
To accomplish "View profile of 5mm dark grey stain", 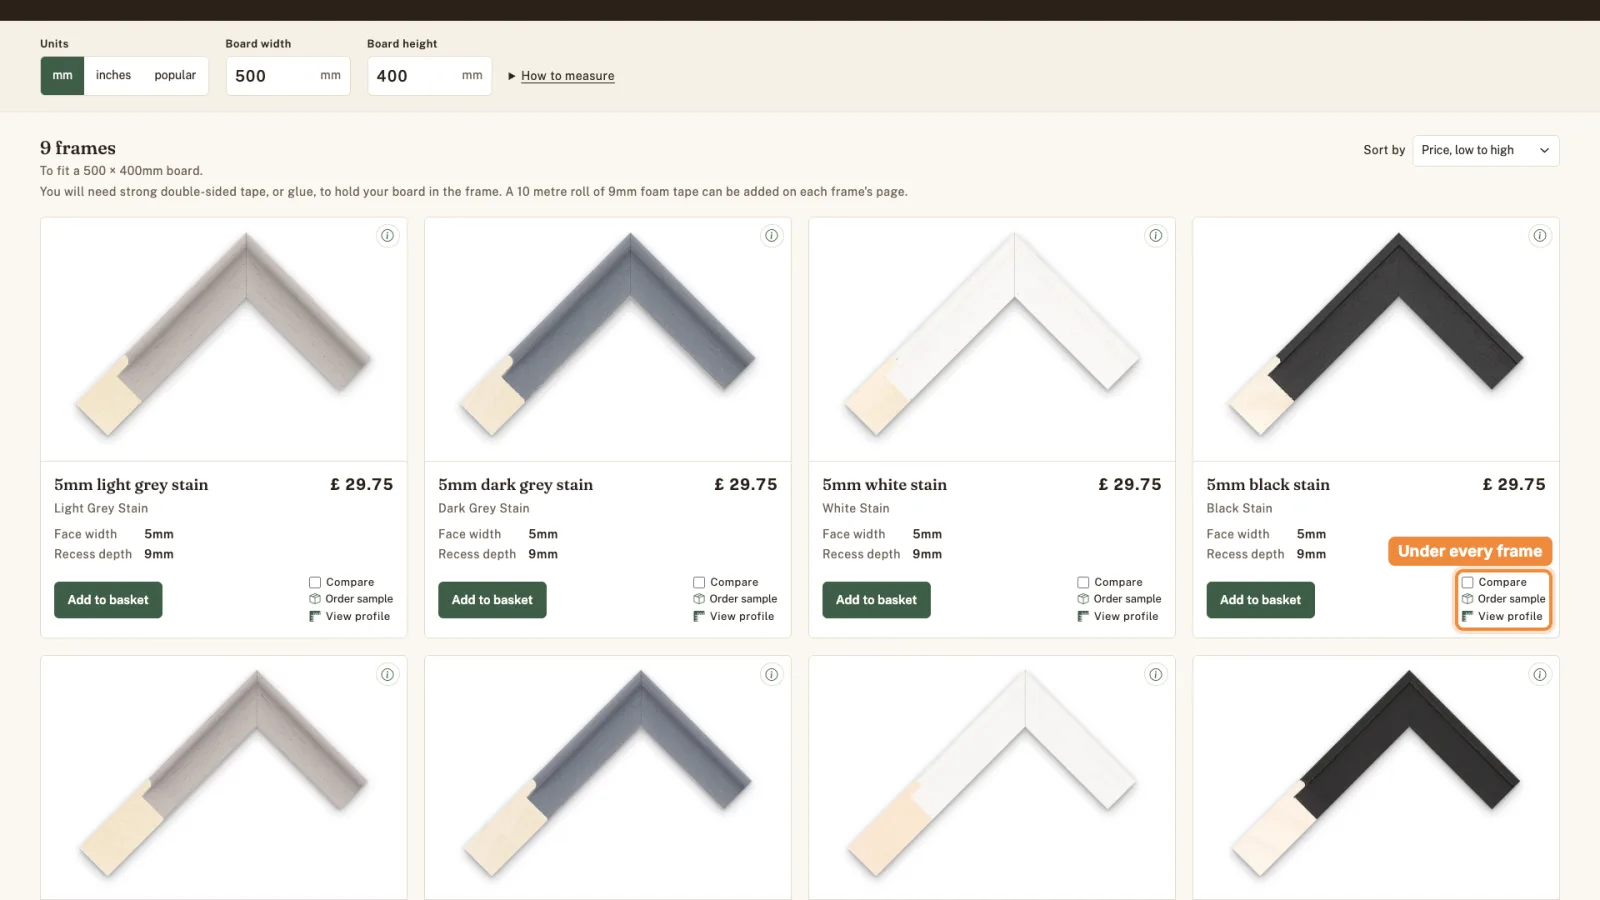I will pos(734,617).
